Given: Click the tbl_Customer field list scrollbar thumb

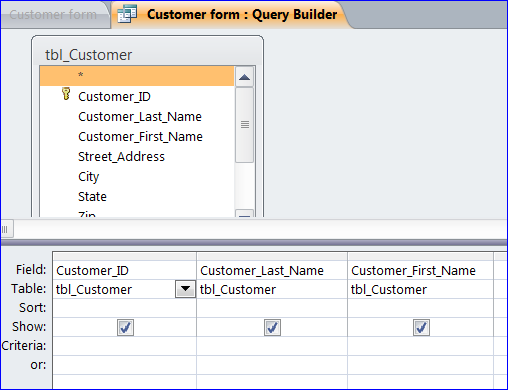Looking at the screenshot, I should (244, 125).
